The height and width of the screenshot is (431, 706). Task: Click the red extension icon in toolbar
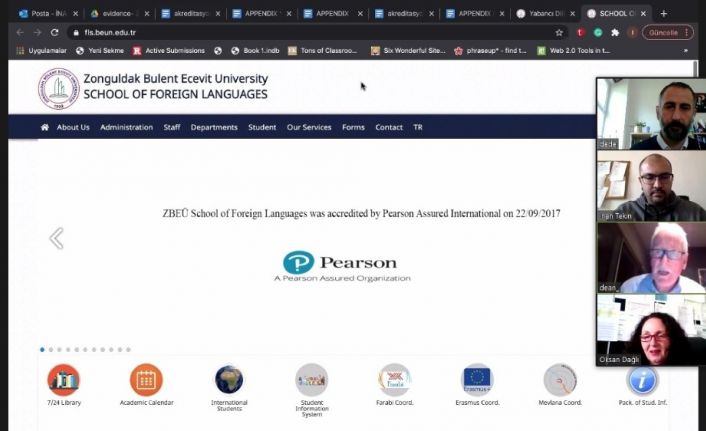pos(580,32)
